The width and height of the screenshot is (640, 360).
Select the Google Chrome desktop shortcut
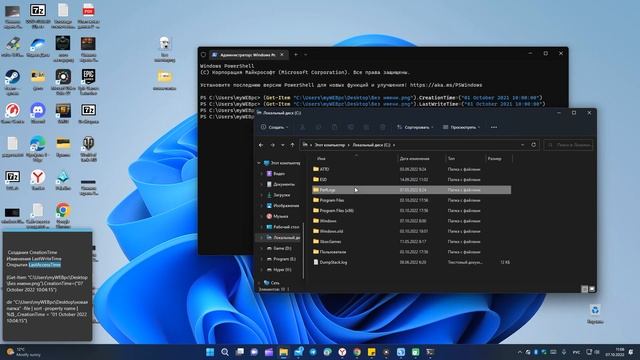[x=63, y=214]
